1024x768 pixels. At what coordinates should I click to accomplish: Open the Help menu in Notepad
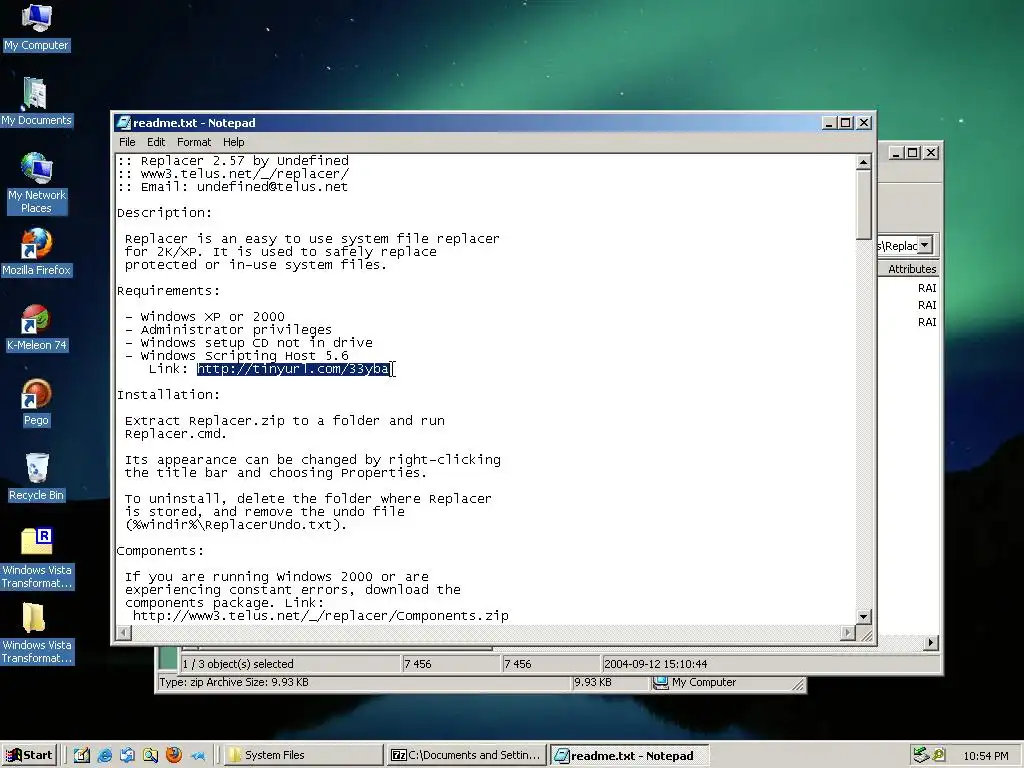(233, 142)
